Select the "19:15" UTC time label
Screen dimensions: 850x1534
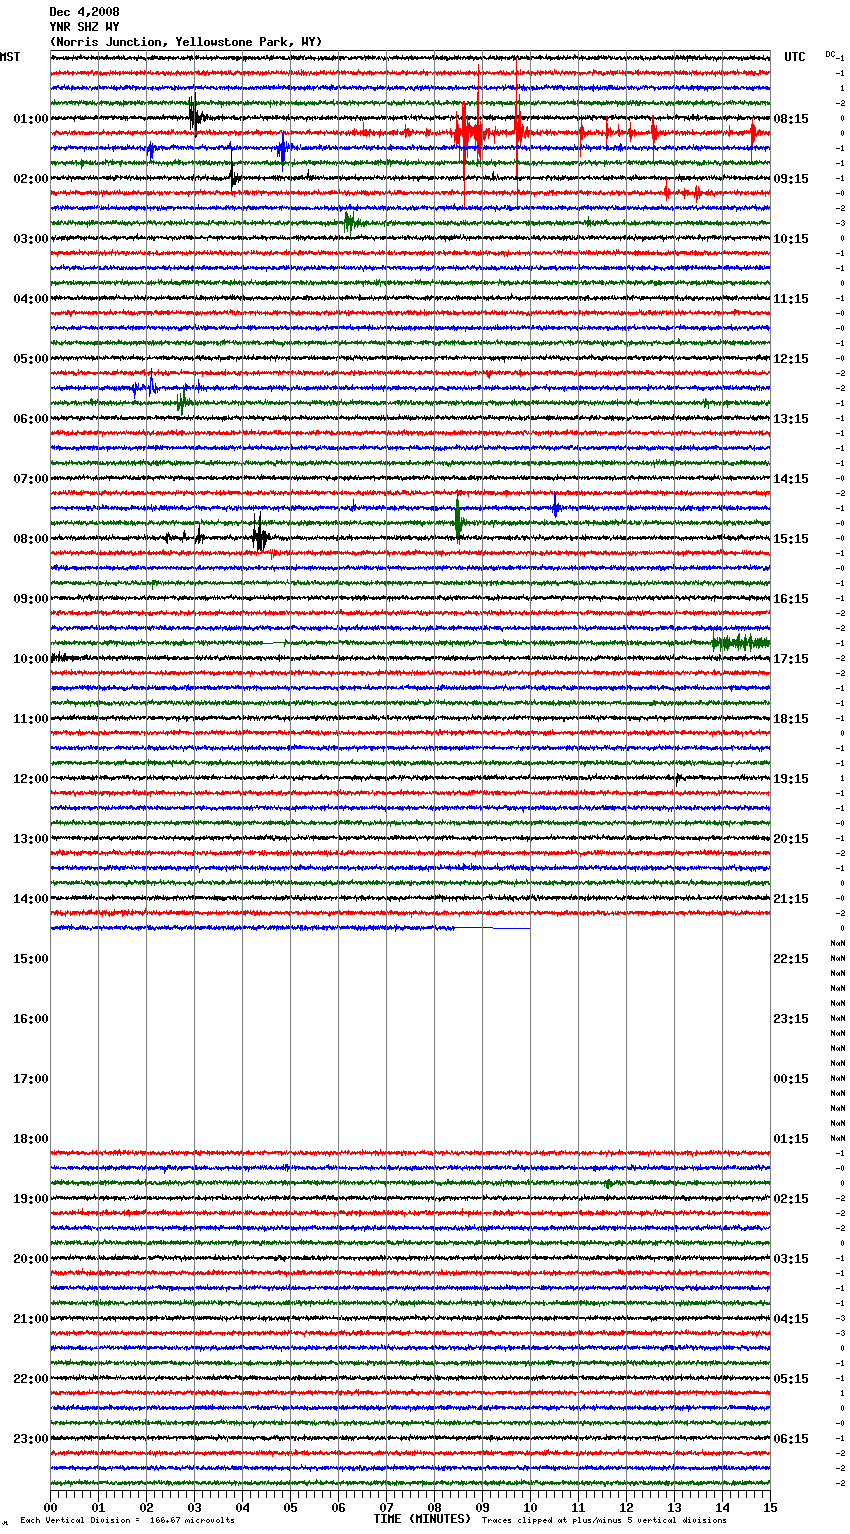point(791,779)
